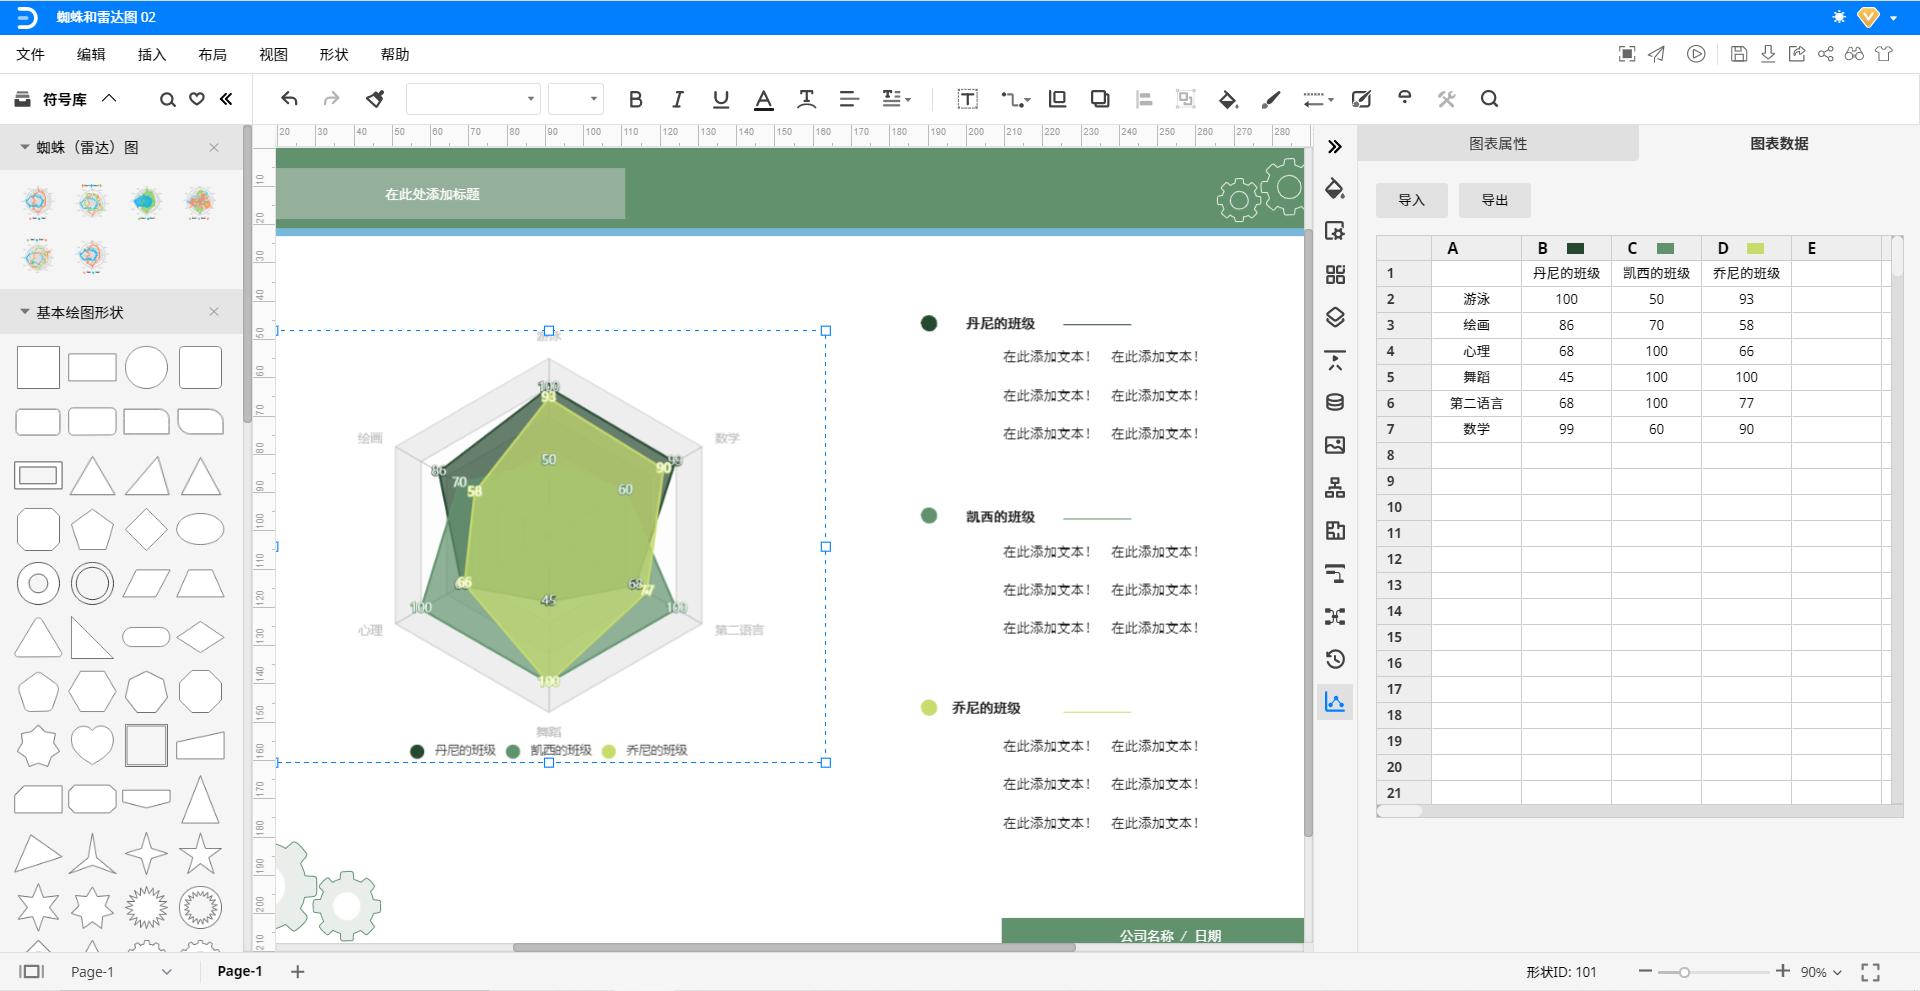Switch to the 图表属性 tab
The image size is (1920, 991).
click(x=1497, y=144)
